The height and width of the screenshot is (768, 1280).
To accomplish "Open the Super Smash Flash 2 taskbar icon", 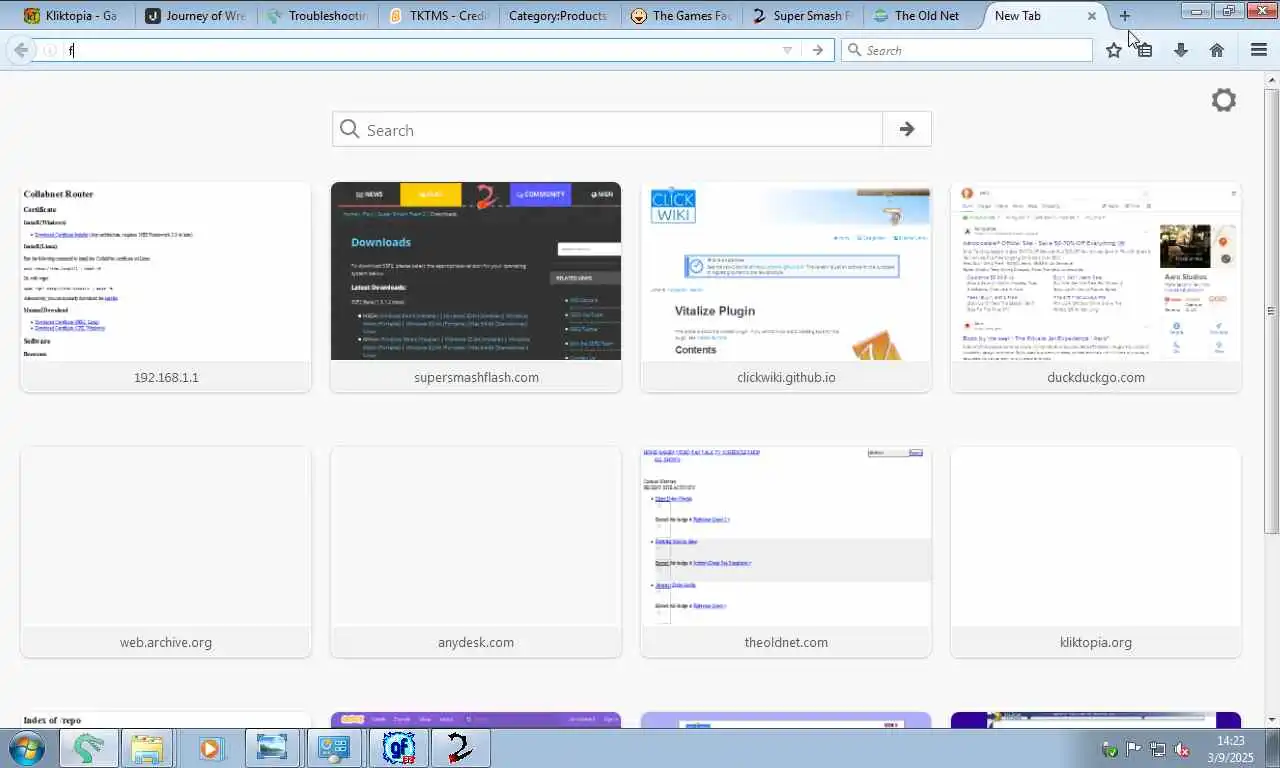I will click(459, 748).
